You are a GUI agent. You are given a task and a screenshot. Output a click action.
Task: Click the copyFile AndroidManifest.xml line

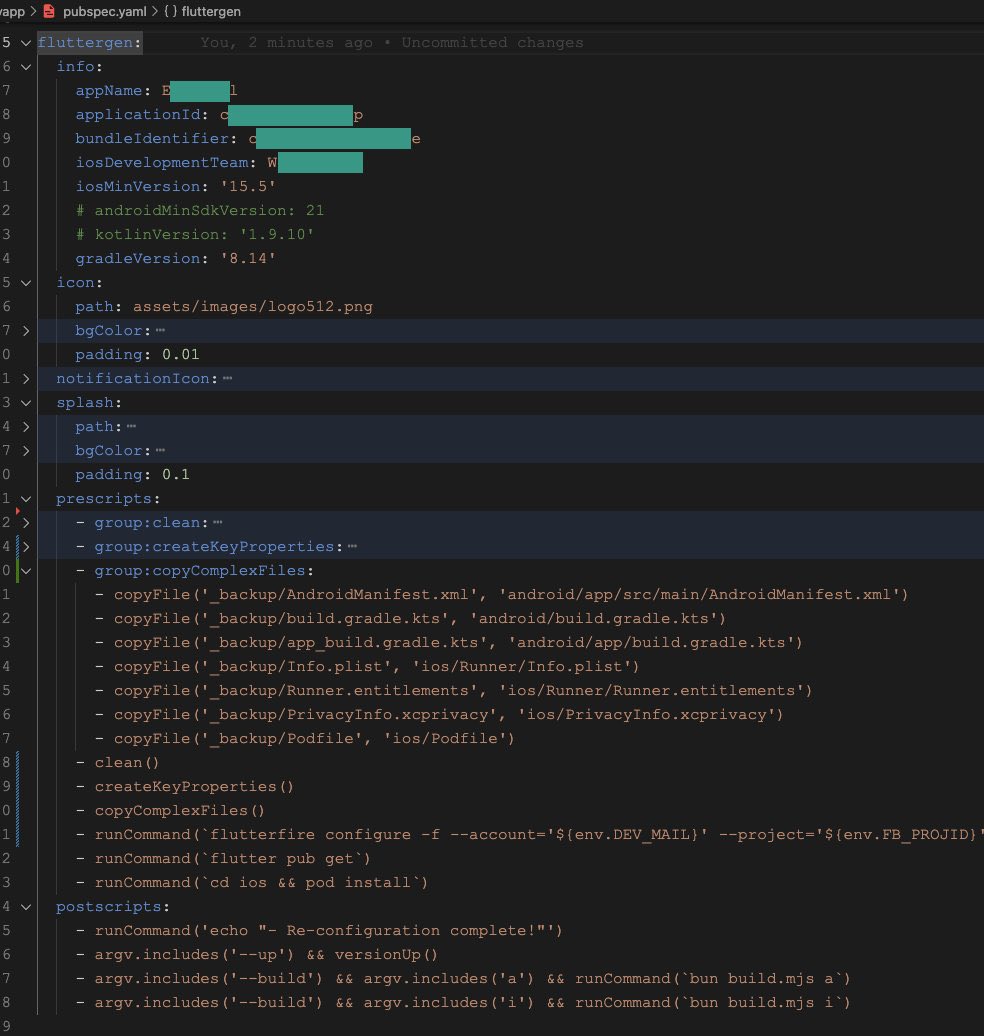click(x=502, y=595)
